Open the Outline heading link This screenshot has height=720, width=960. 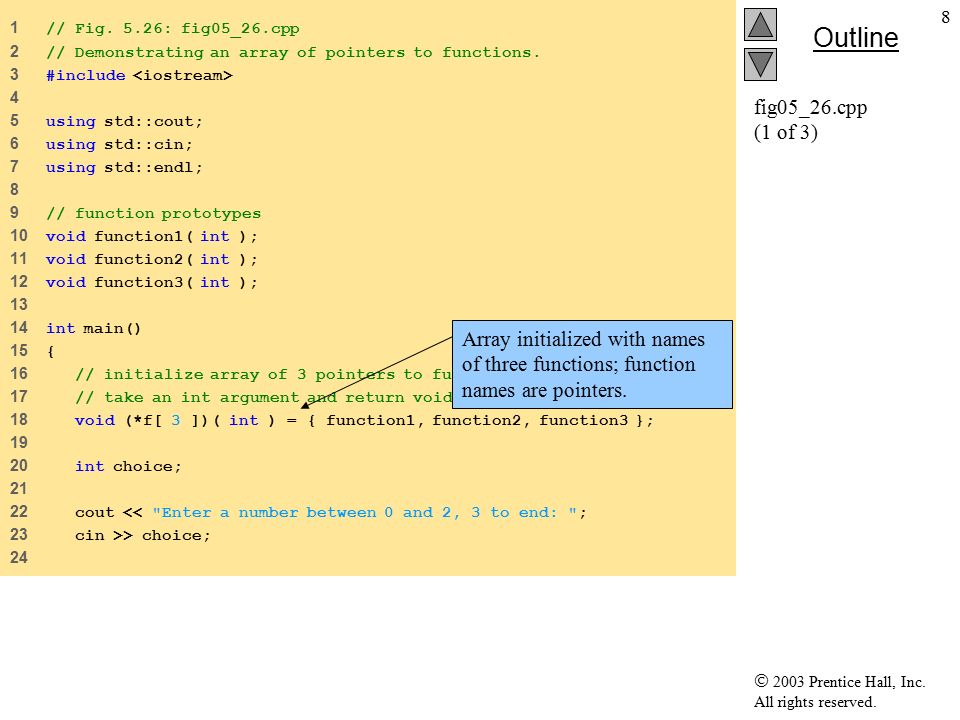tap(855, 38)
